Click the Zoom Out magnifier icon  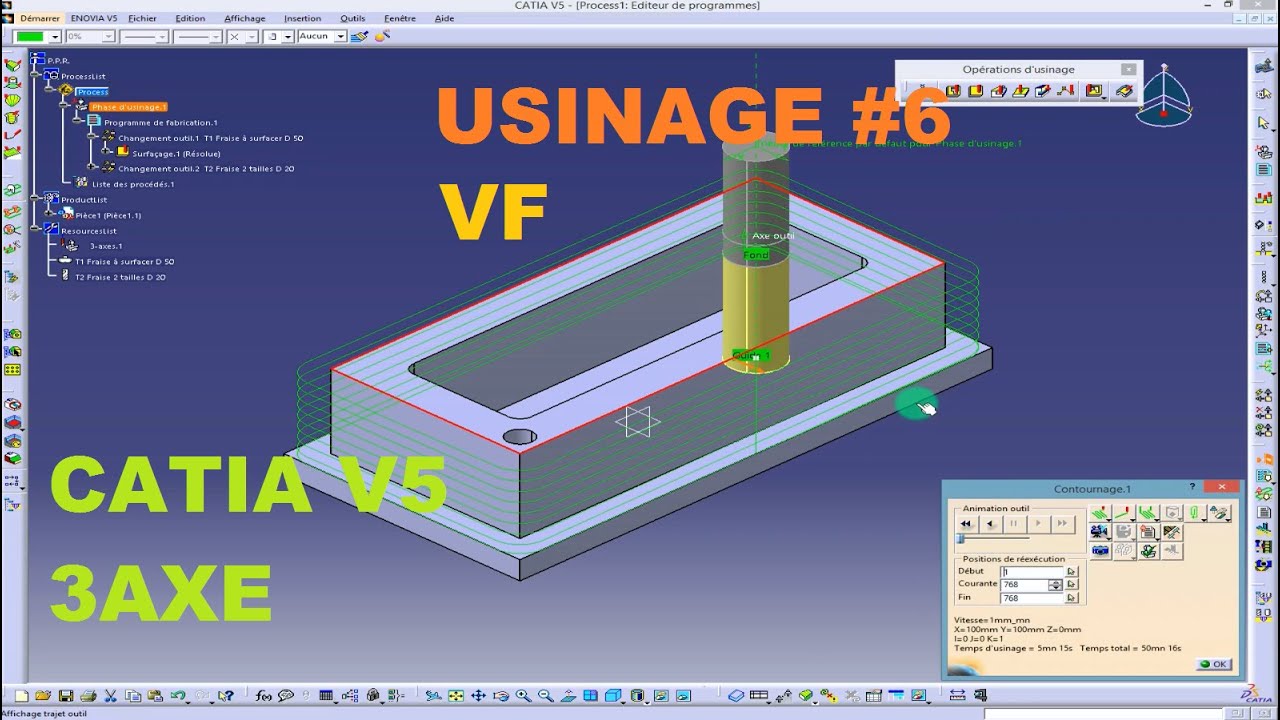click(x=545, y=696)
